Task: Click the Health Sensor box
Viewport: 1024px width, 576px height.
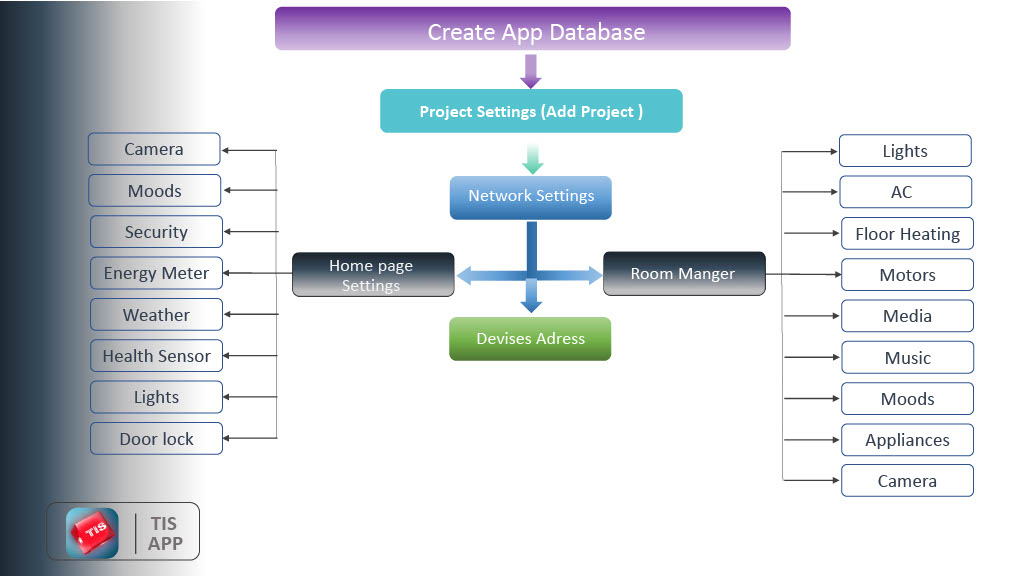Action: click(x=156, y=356)
